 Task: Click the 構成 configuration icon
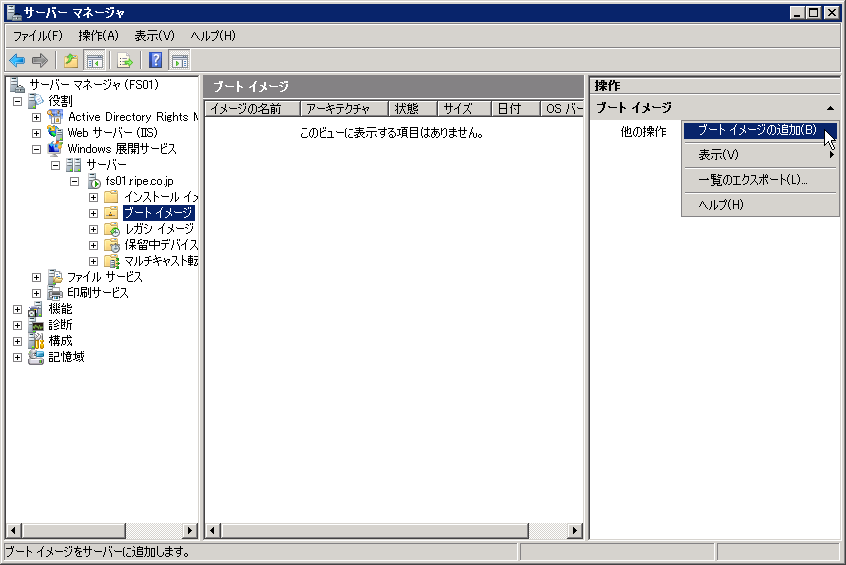[x=36, y=341]
